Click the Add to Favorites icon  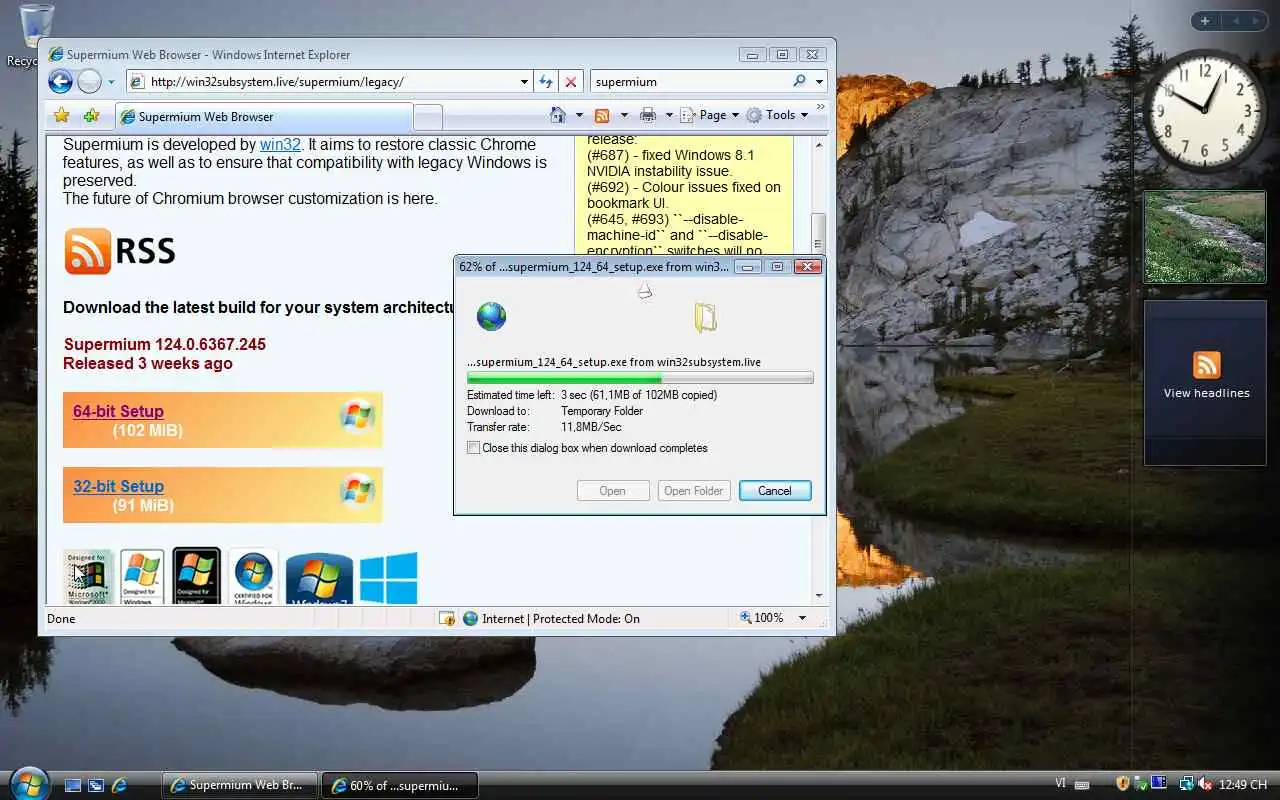91,115
